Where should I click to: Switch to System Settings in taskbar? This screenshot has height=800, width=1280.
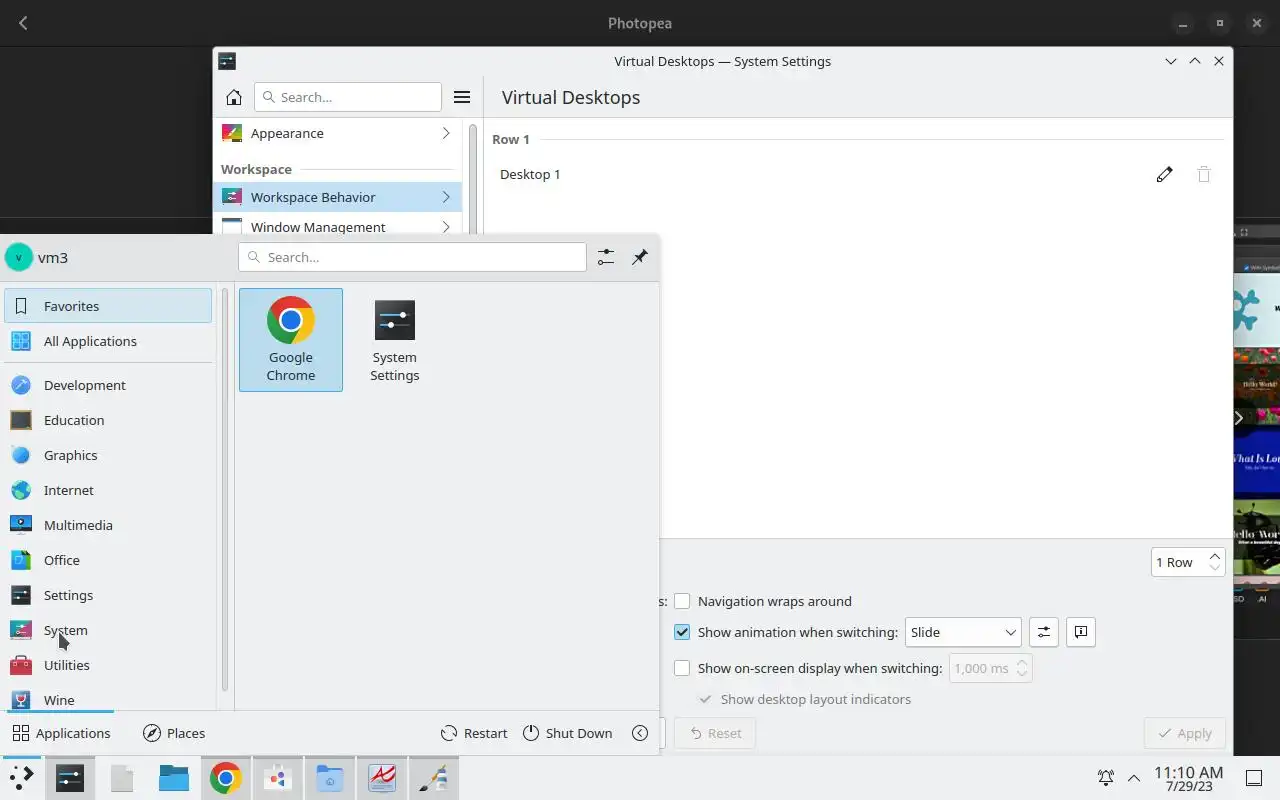point(70,778)
